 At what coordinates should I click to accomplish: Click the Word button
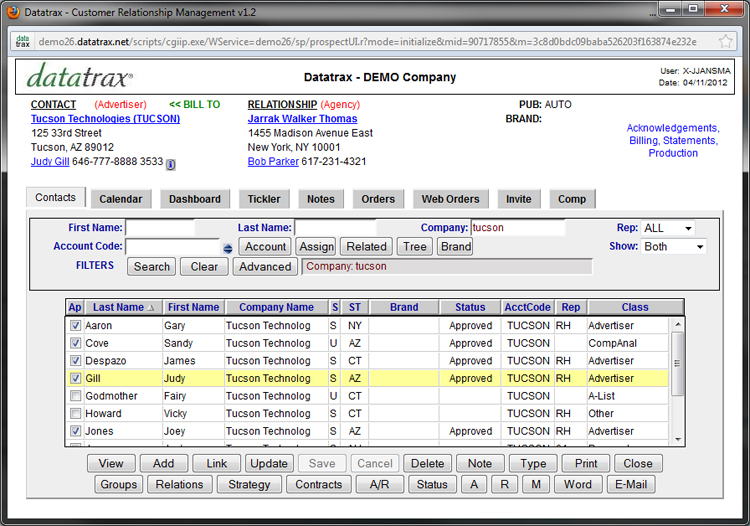coord(578,484)
